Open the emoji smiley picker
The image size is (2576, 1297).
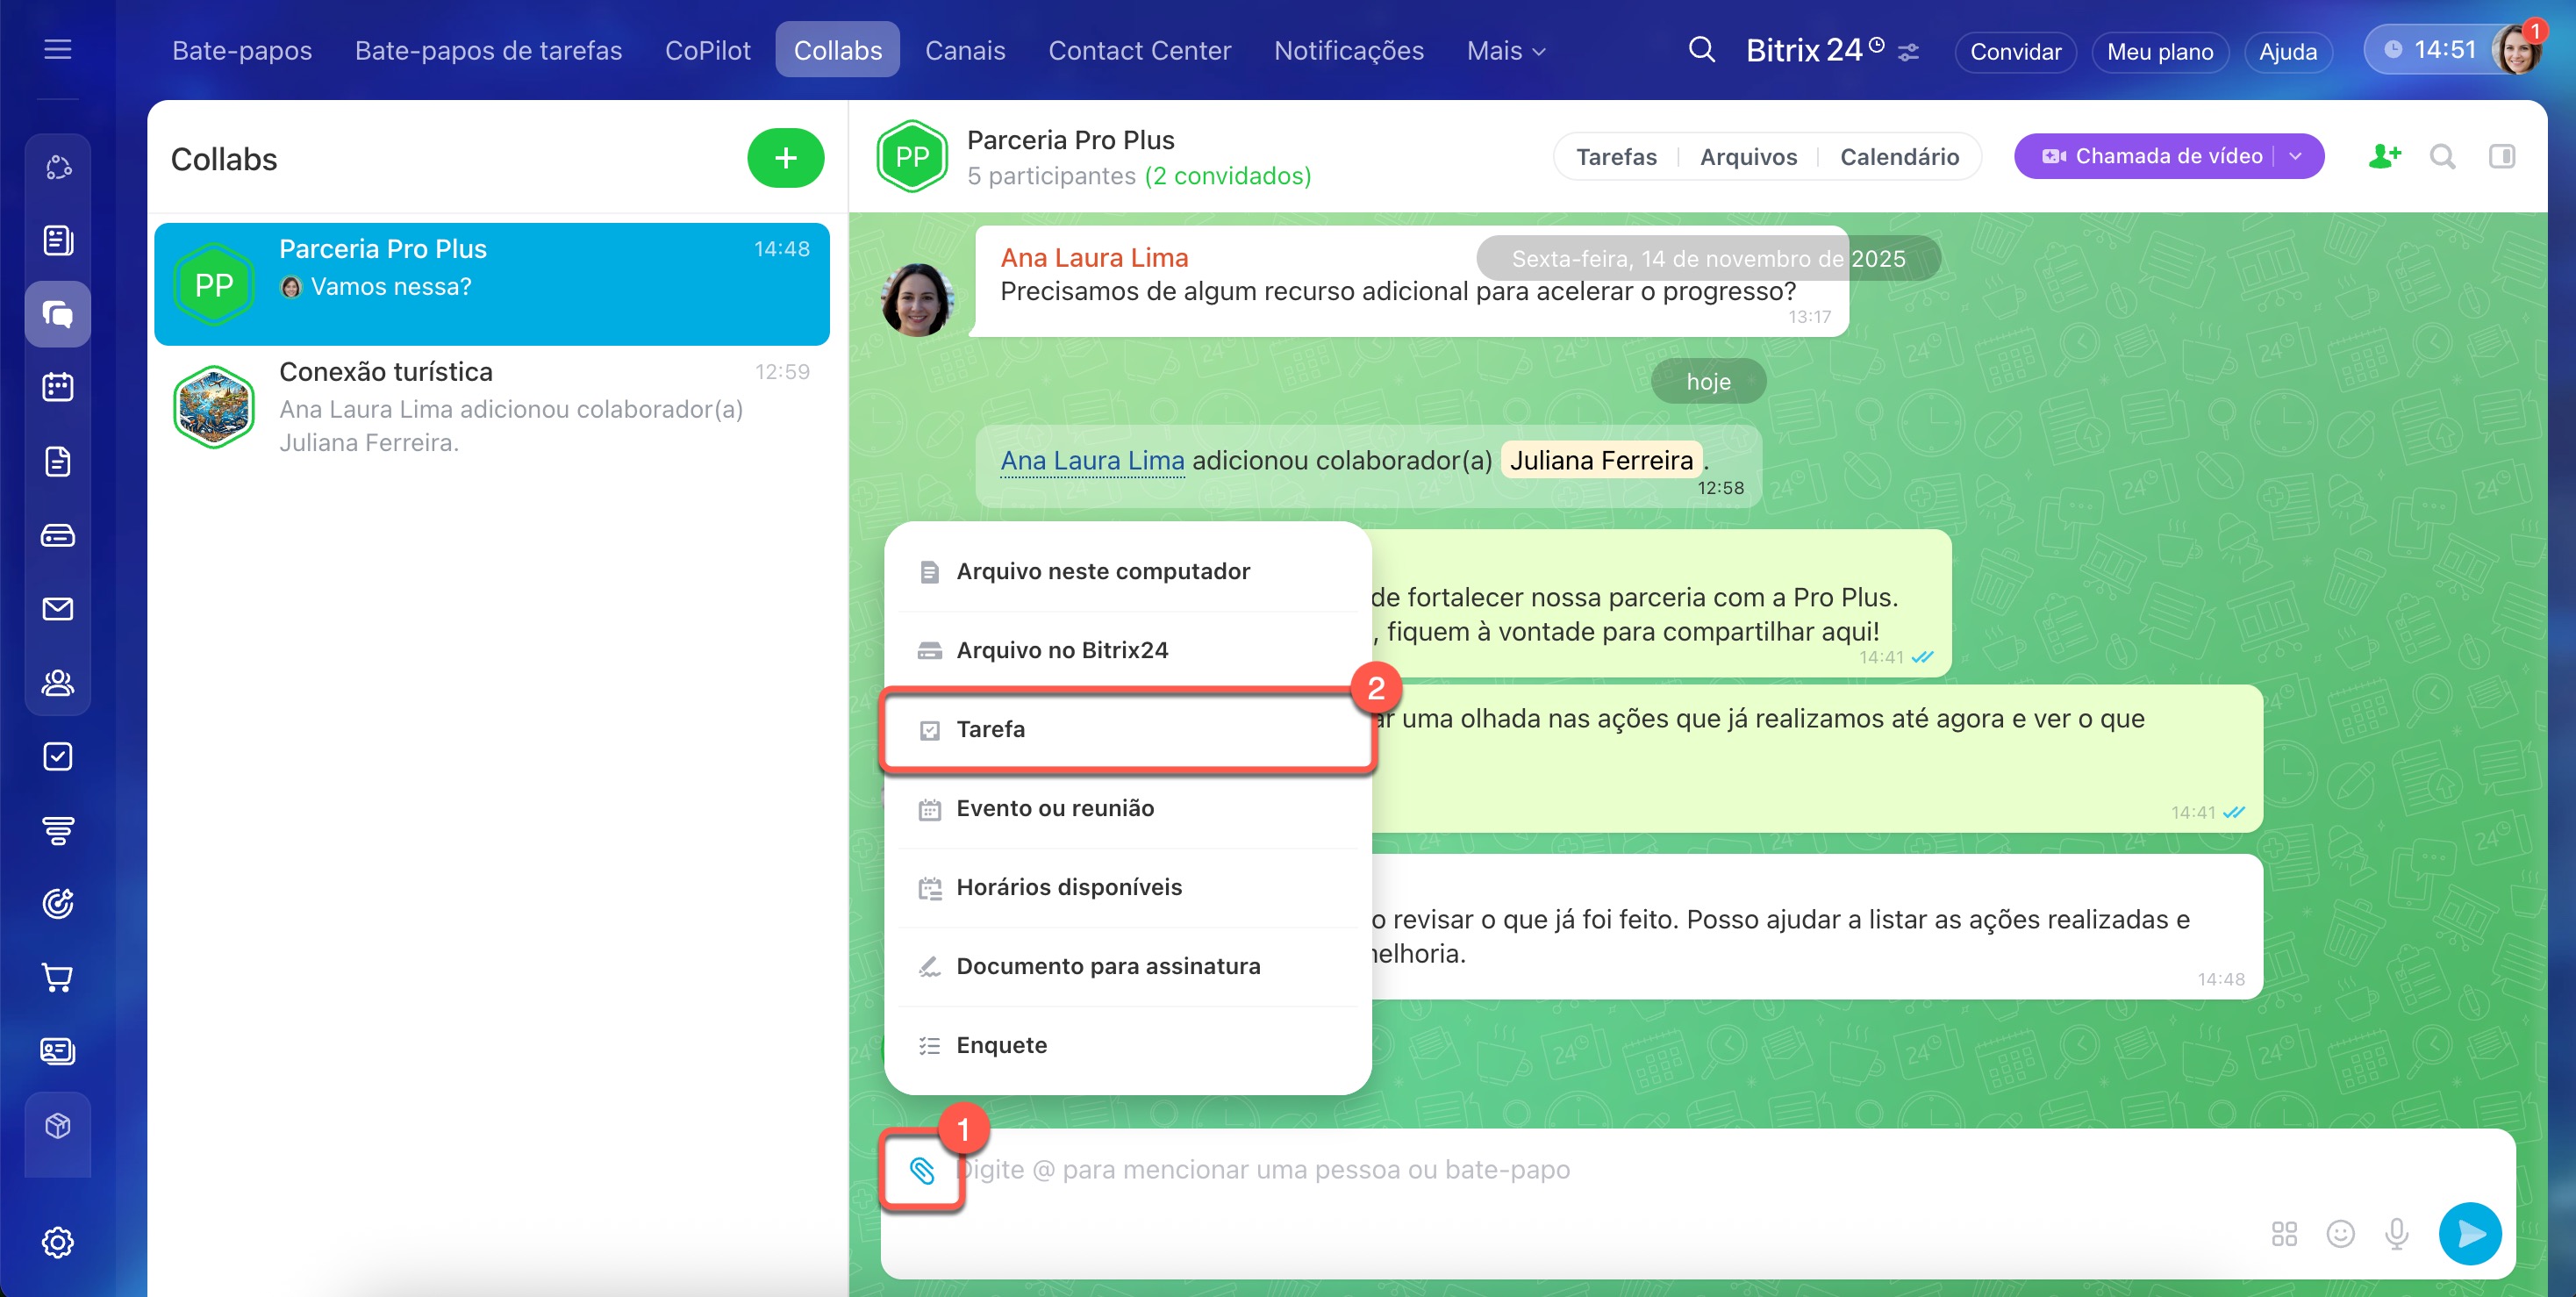pos(2340,1233)
